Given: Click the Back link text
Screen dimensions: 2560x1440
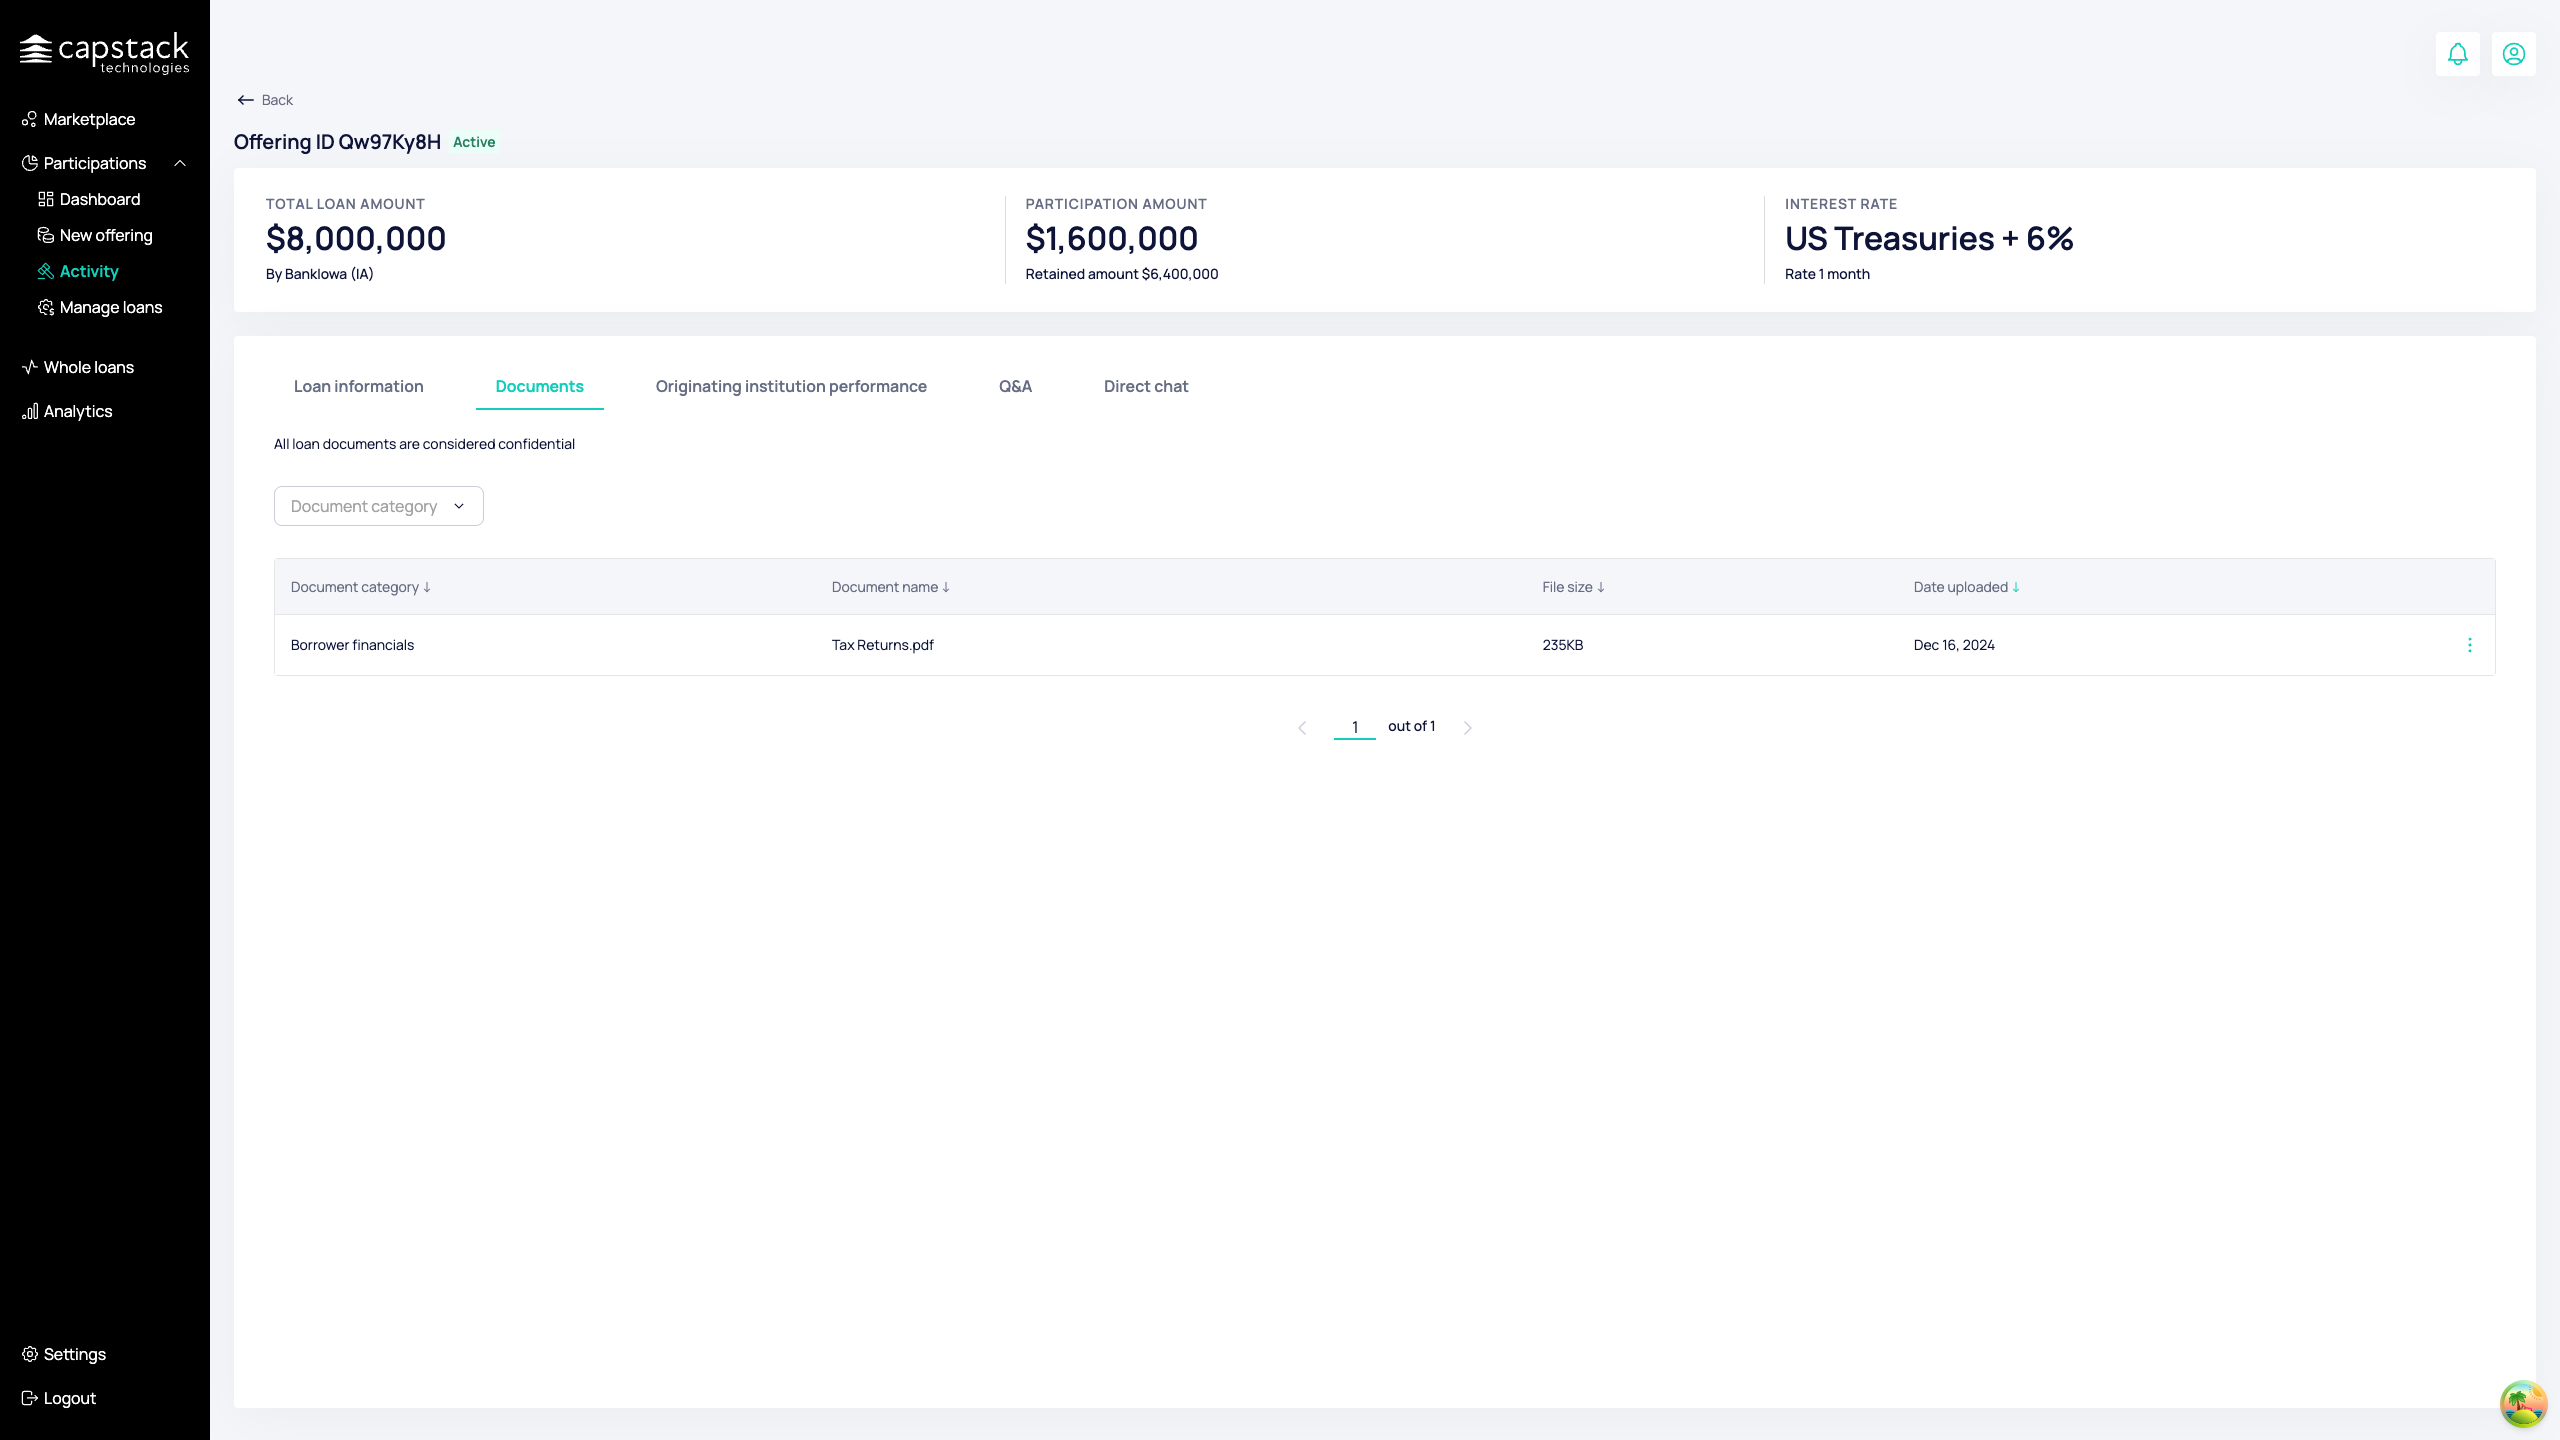Looking at the screenshot, I should pos(277,100).
